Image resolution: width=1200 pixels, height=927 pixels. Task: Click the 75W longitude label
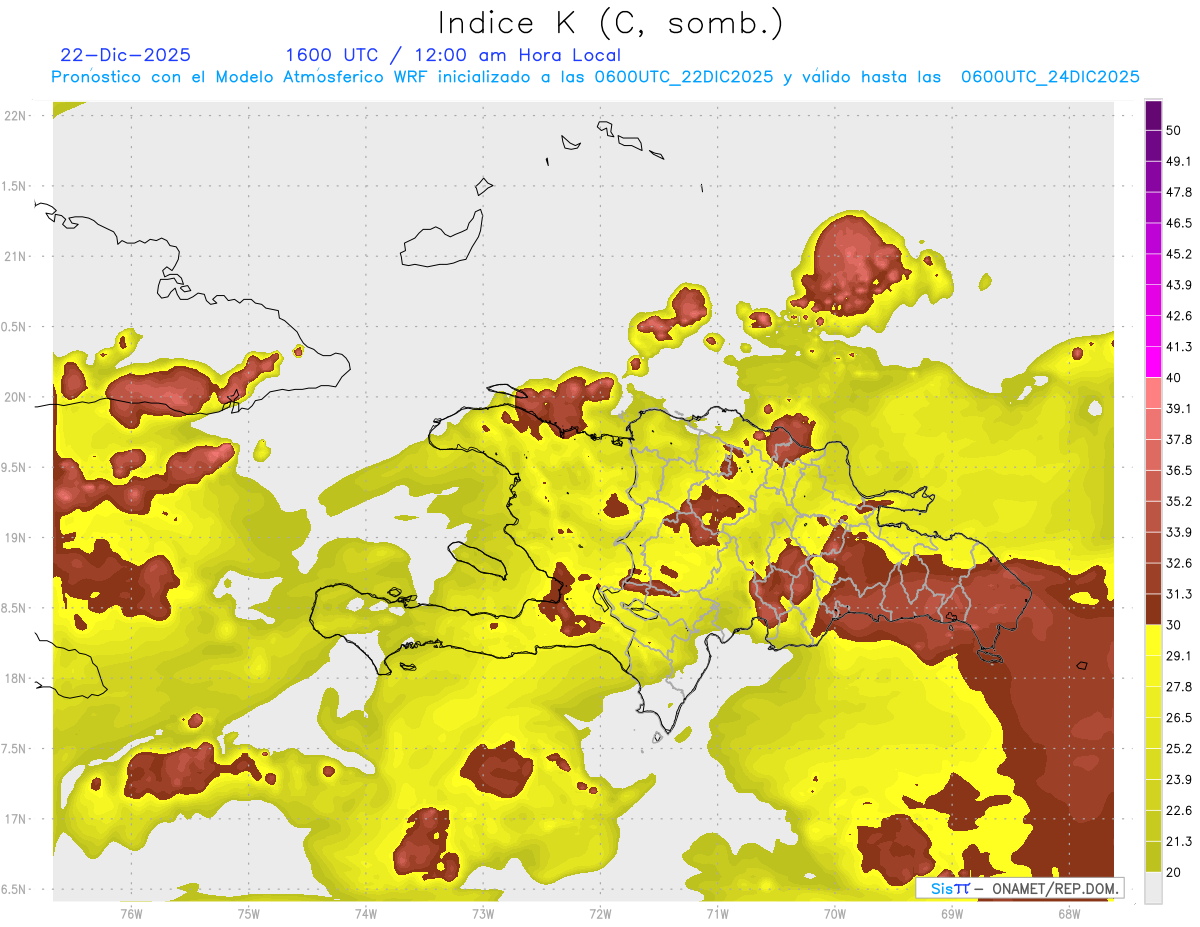coord(248,913)
